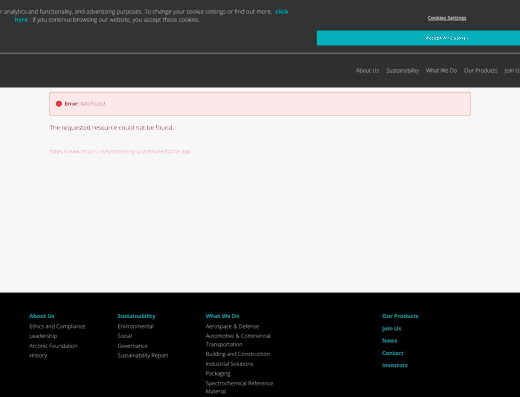Open footer News link
The width and height of the screenshot is (520, 397).
(389, 341)
